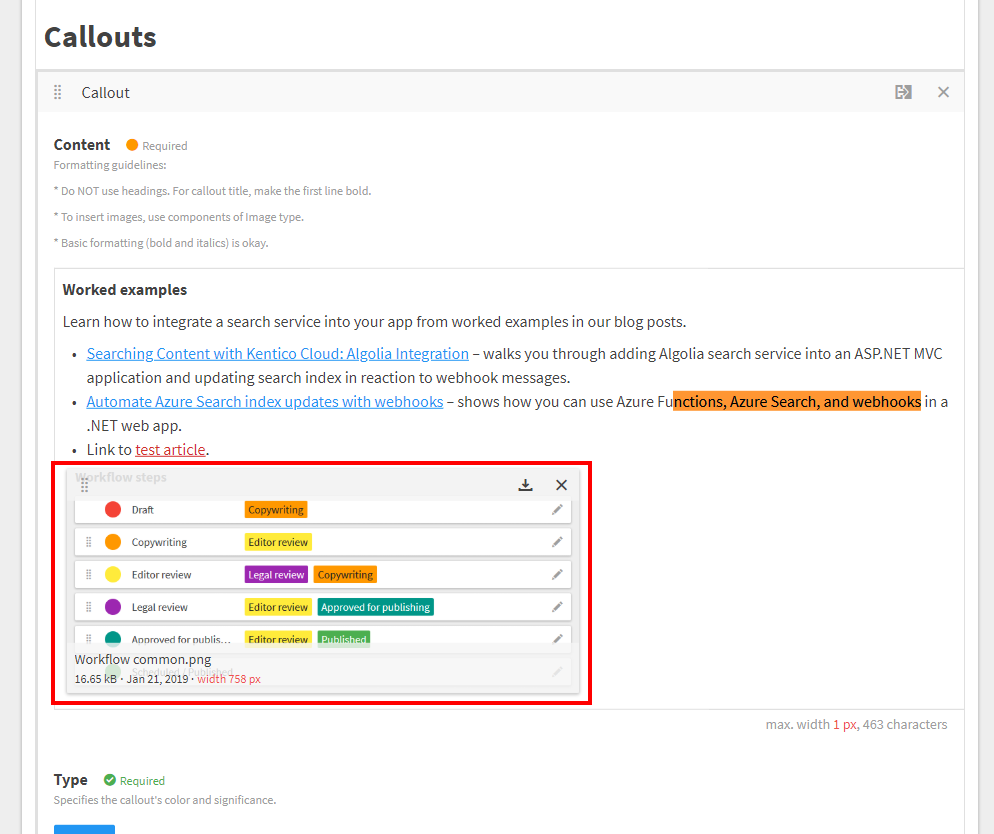This screenshot has height=834, width=994.
Task: Click the pencil icon for Approved for publishing
Action: click(557, 638)
